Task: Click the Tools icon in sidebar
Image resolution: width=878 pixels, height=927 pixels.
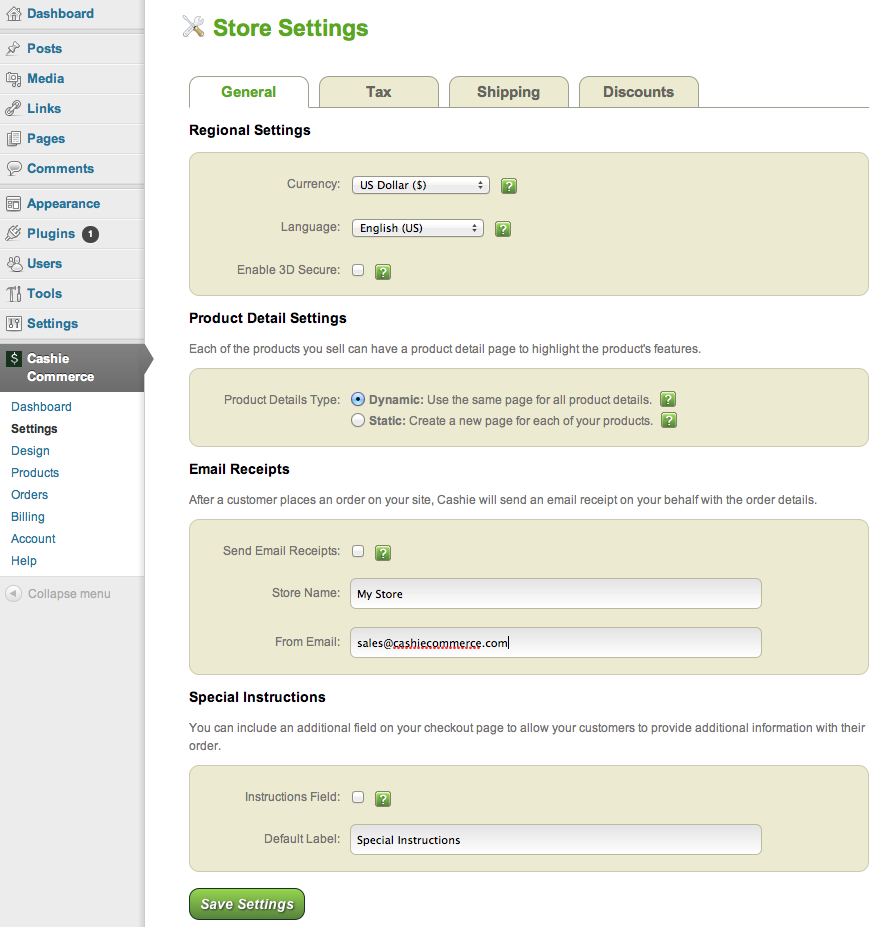Action: click(14, 294)
